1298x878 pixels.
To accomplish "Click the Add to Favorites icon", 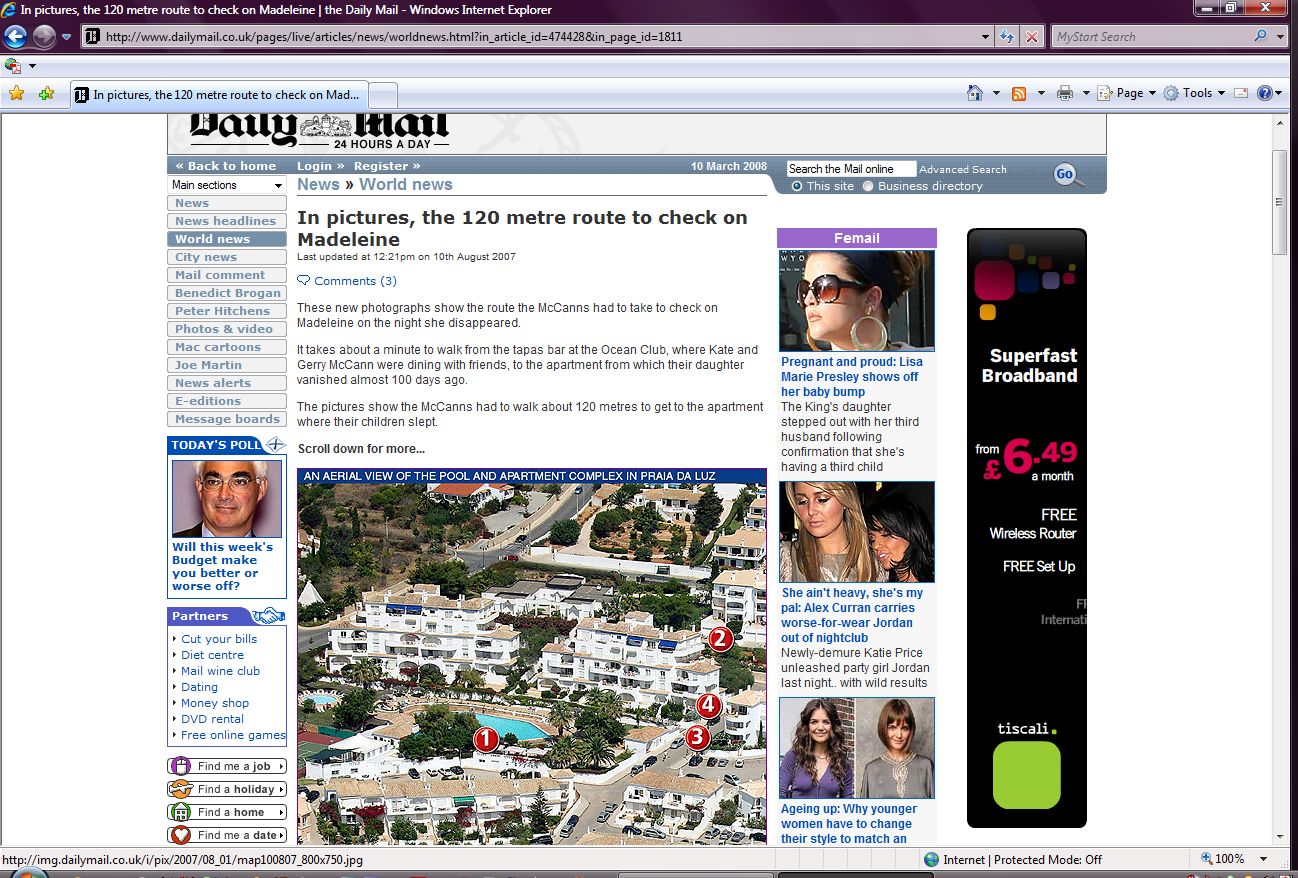I will point(46,94).
